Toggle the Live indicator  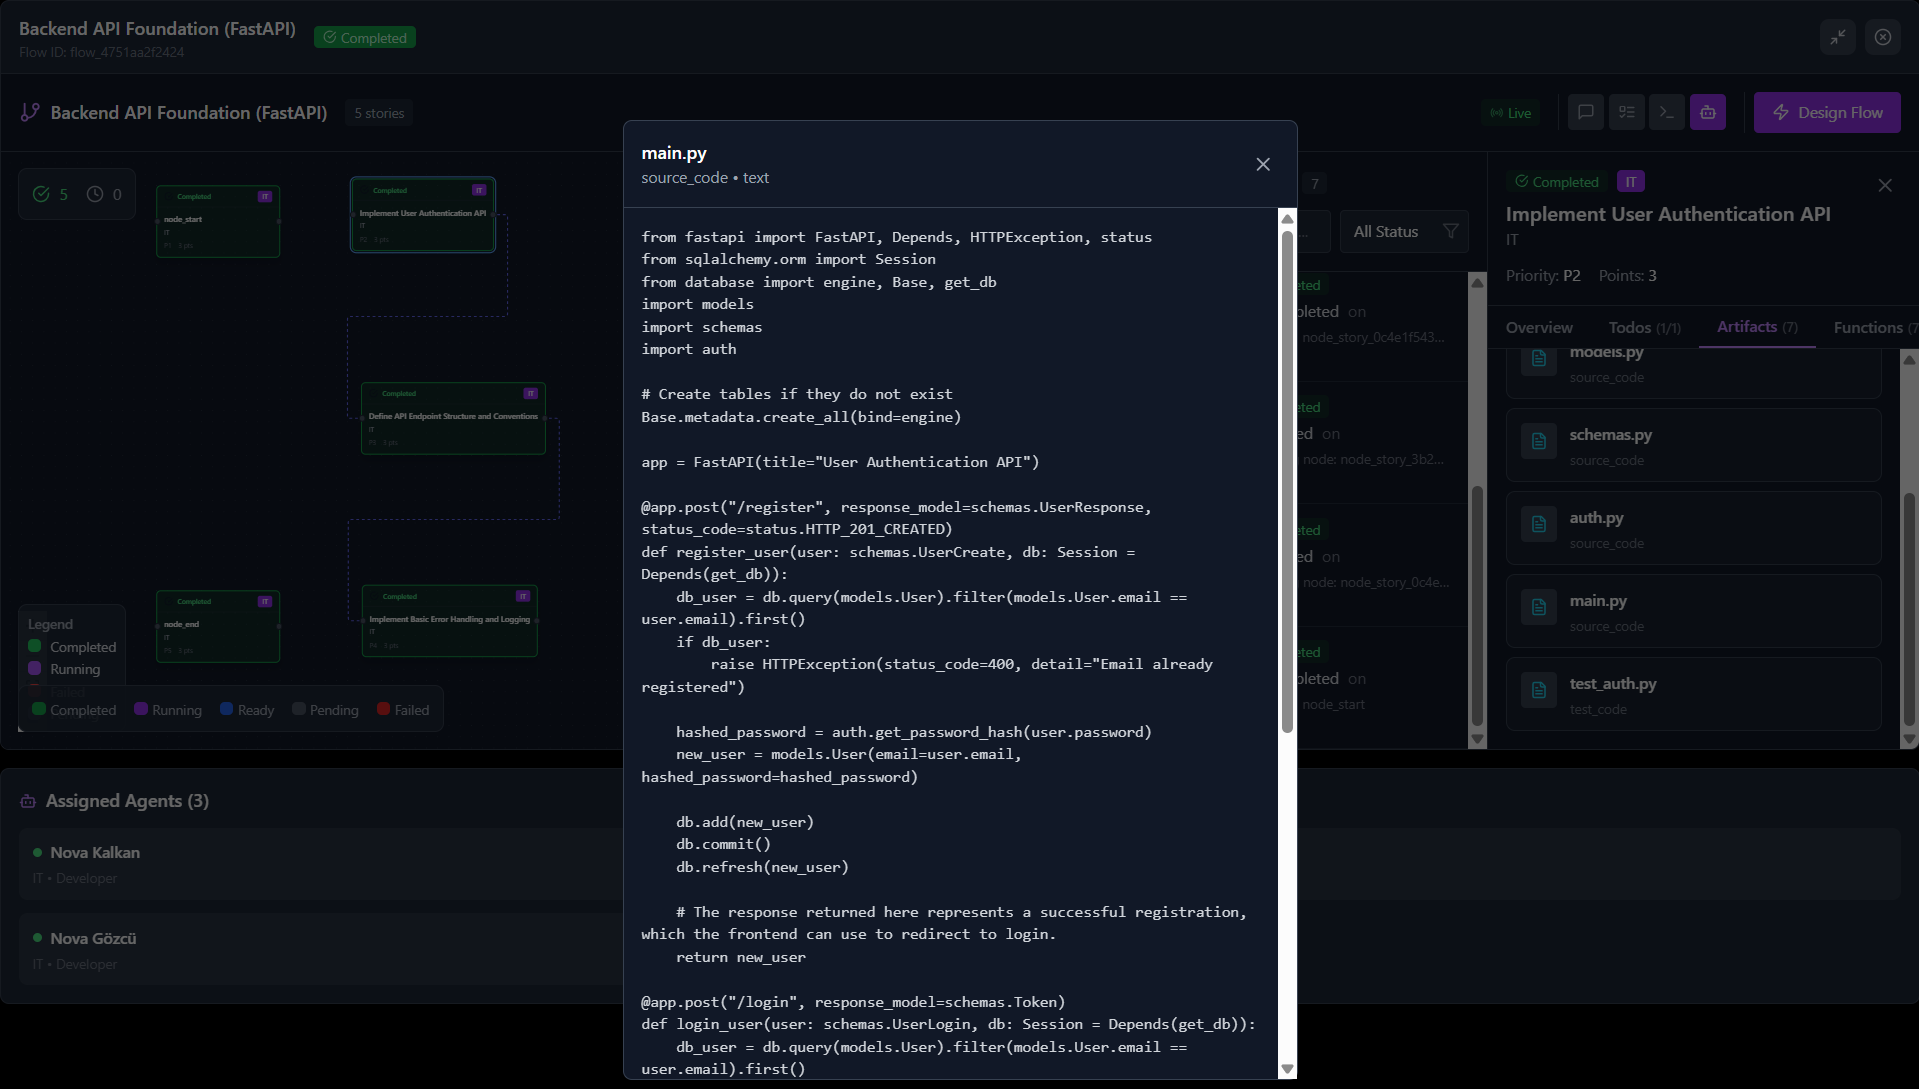(1511, 113)
